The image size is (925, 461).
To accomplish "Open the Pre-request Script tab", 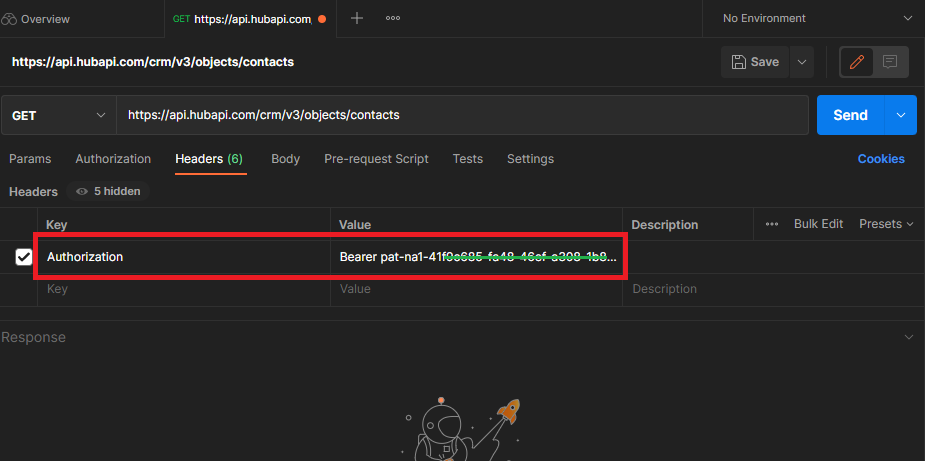I will click(x=376, y=159).
